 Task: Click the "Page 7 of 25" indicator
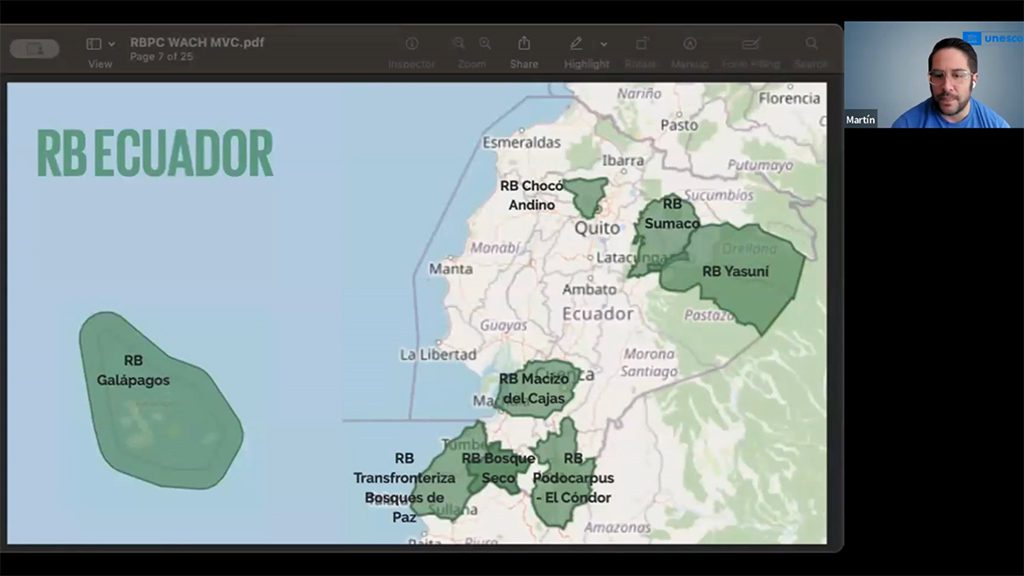click(x=161, y=57)
